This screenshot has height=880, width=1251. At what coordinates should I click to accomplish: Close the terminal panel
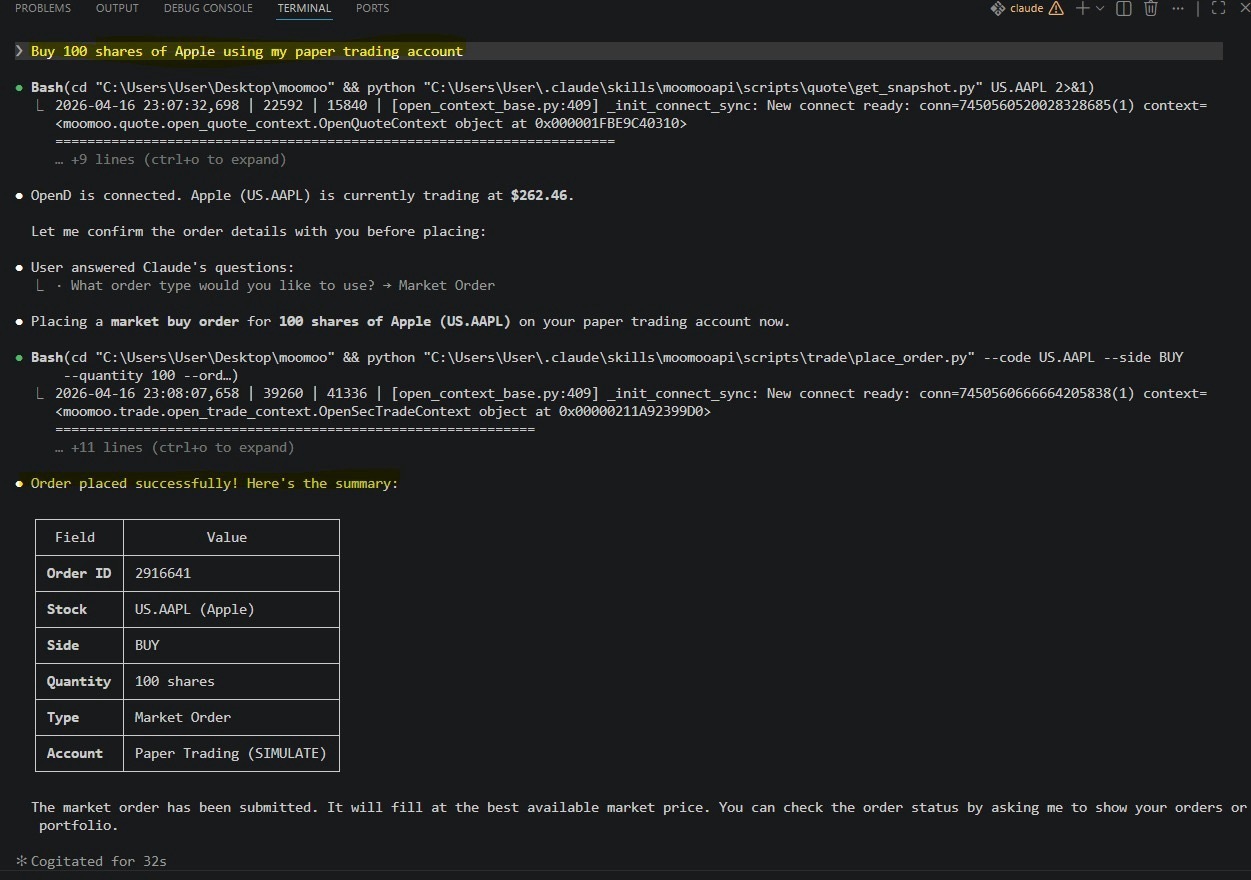(x=1244, y=8)
